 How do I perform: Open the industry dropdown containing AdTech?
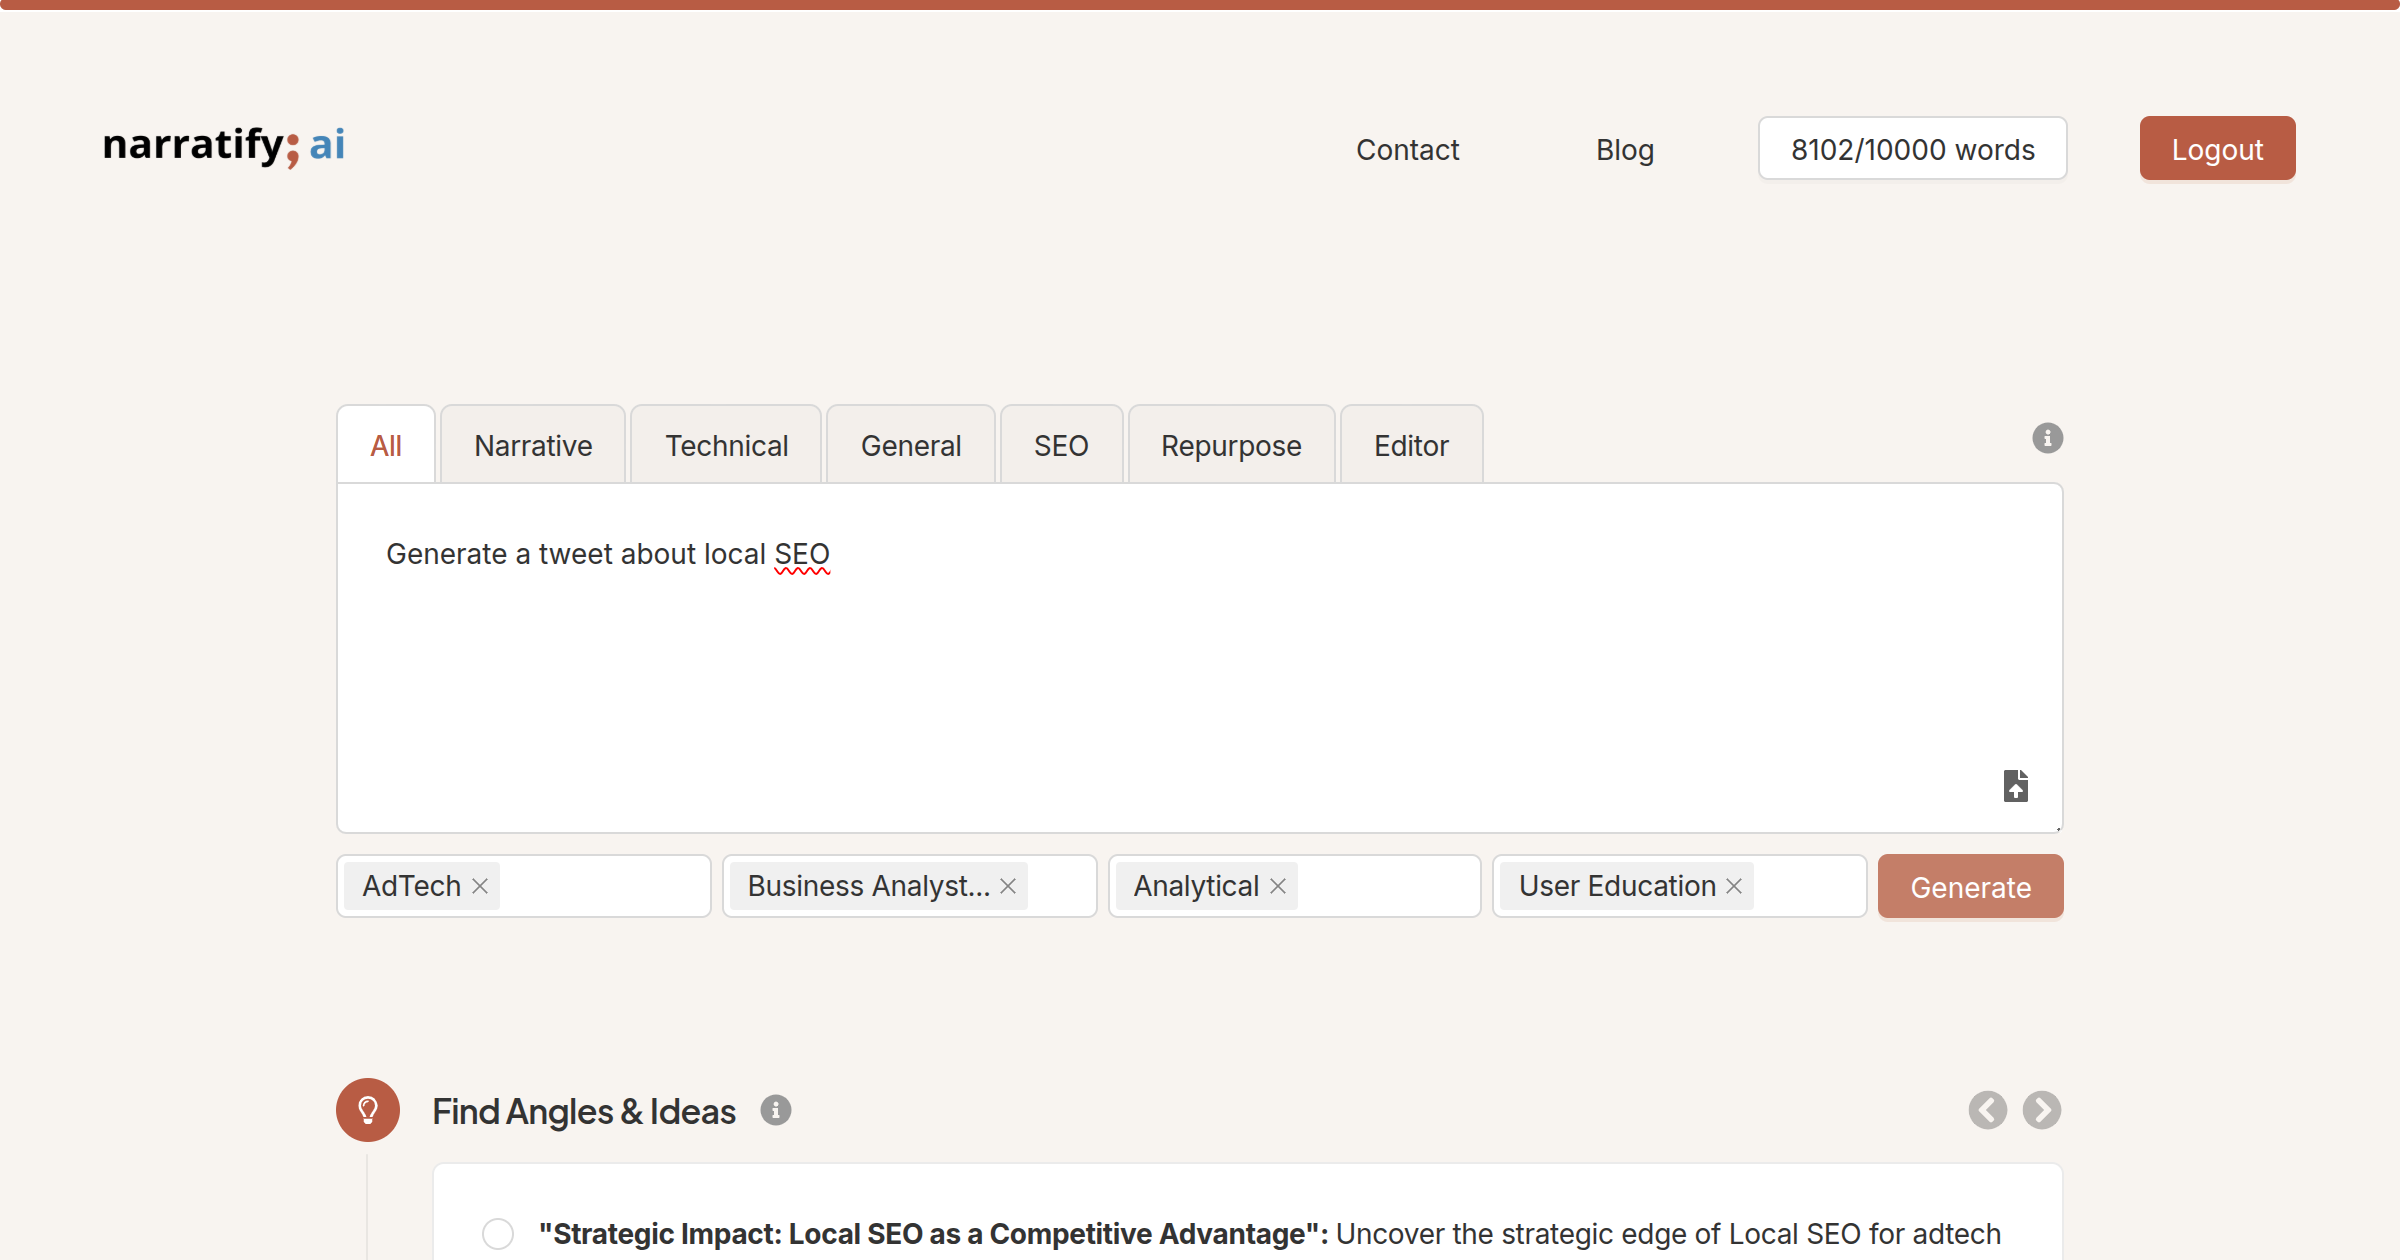tap(605, 886)
